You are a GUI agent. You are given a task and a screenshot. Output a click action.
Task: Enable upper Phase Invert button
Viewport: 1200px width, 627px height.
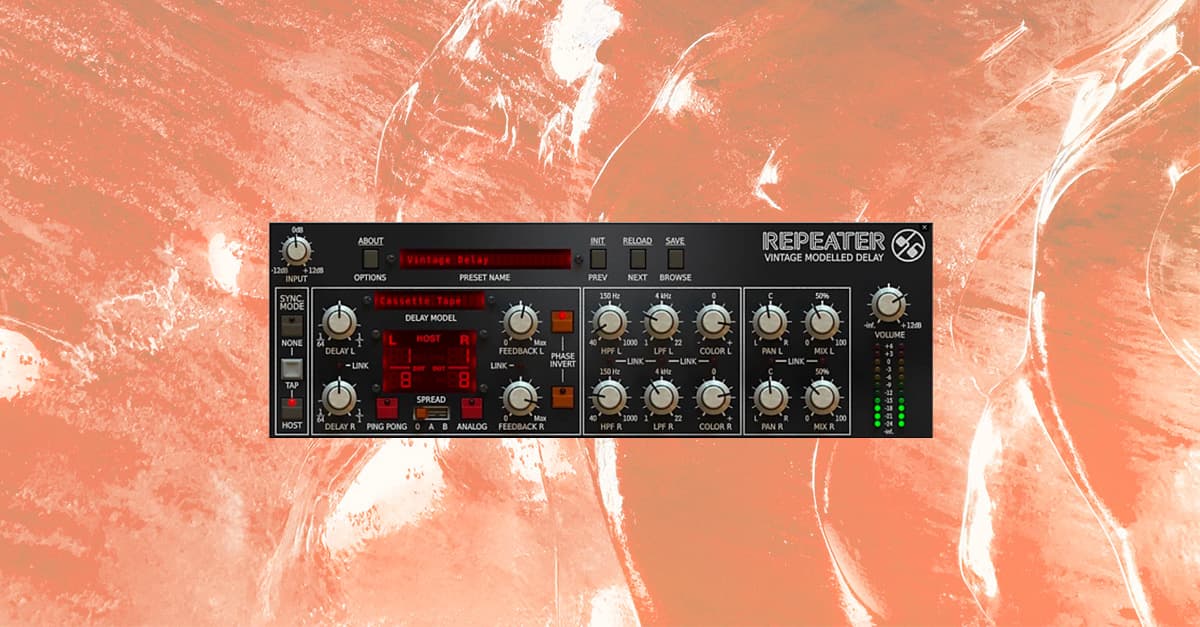[x=562, y=321]
